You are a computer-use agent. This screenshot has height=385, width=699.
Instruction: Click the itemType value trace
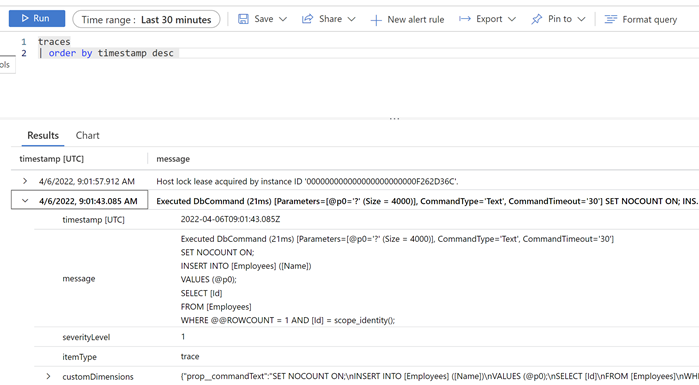190,356
